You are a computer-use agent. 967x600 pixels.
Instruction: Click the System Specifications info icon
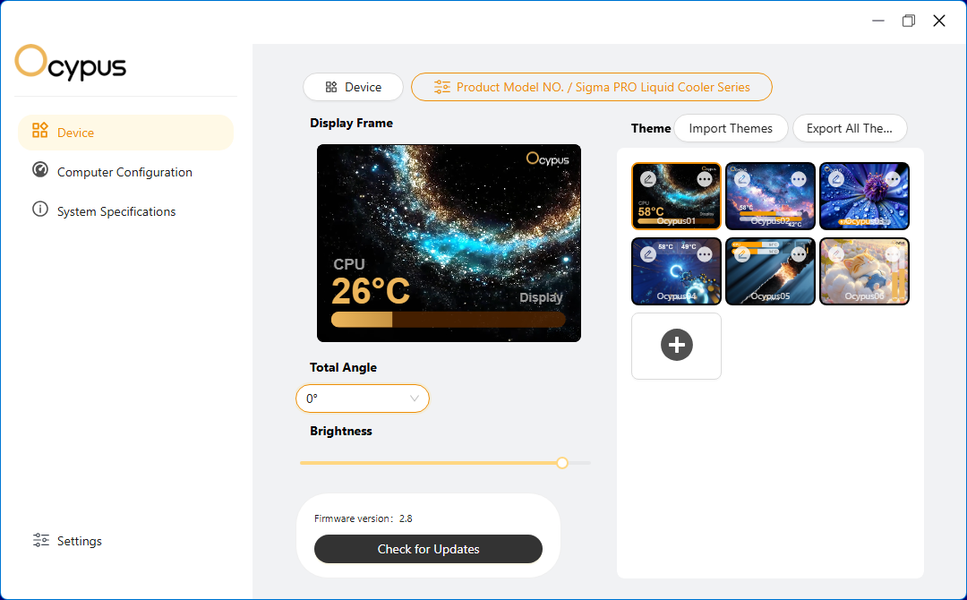[40, 209]
